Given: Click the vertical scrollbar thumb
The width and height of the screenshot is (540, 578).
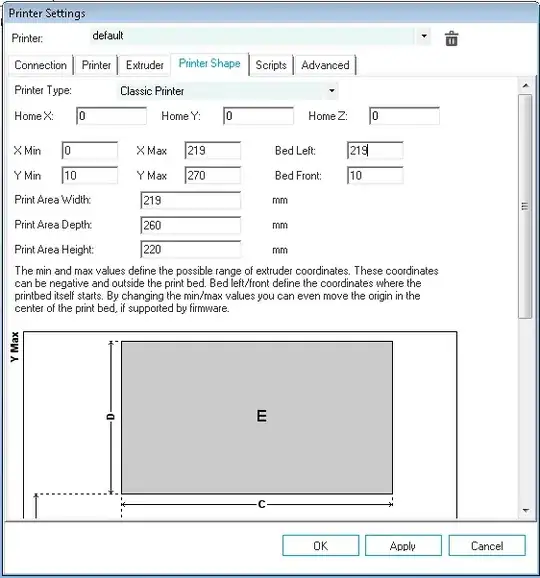Looking at the screenshot, I should pyautogui.click(x=525, y=206).
